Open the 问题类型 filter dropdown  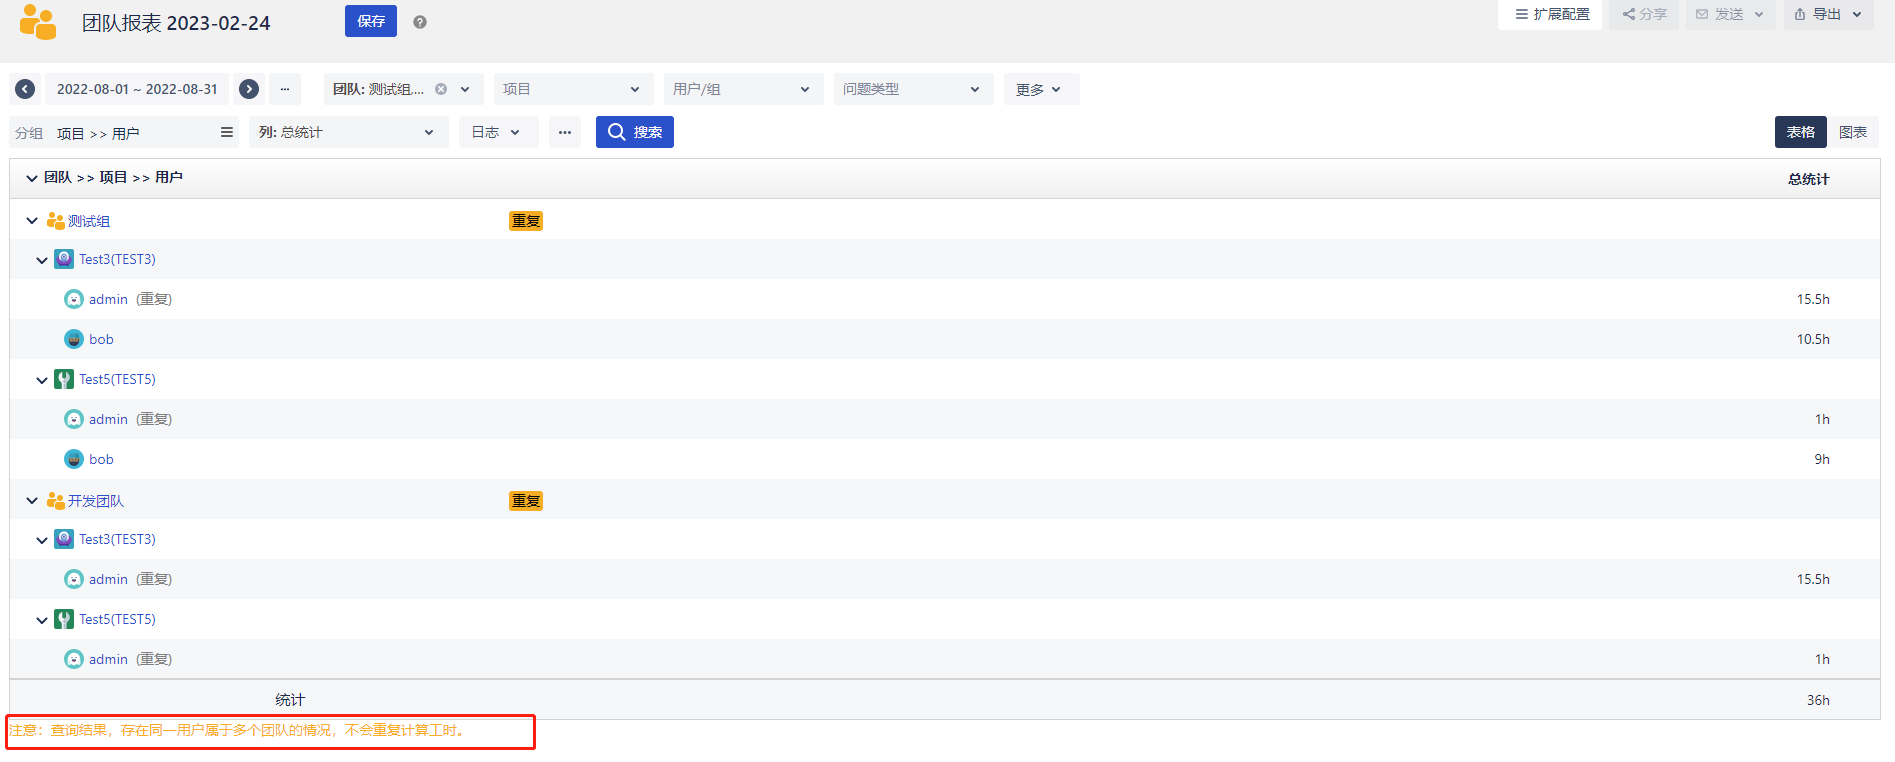(913, 89)
